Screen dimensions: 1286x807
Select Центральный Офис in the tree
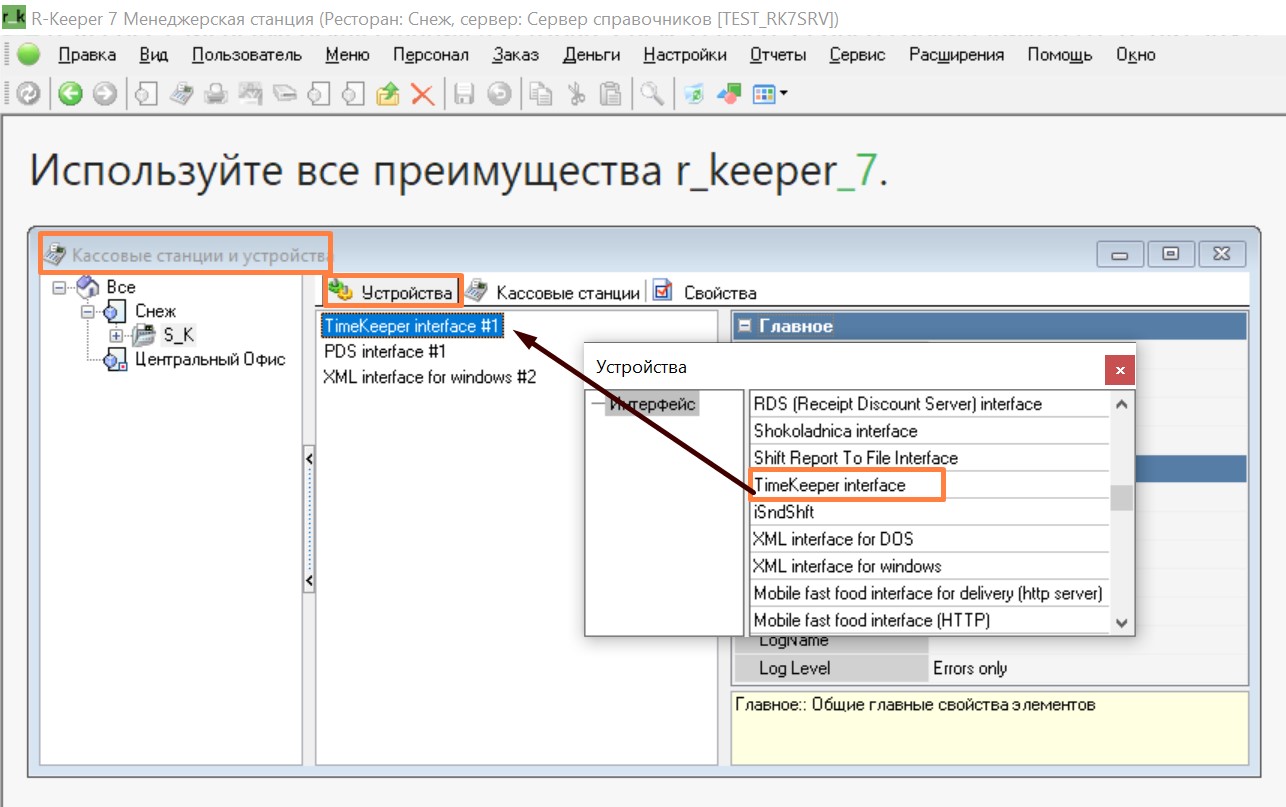coord(210,359)
